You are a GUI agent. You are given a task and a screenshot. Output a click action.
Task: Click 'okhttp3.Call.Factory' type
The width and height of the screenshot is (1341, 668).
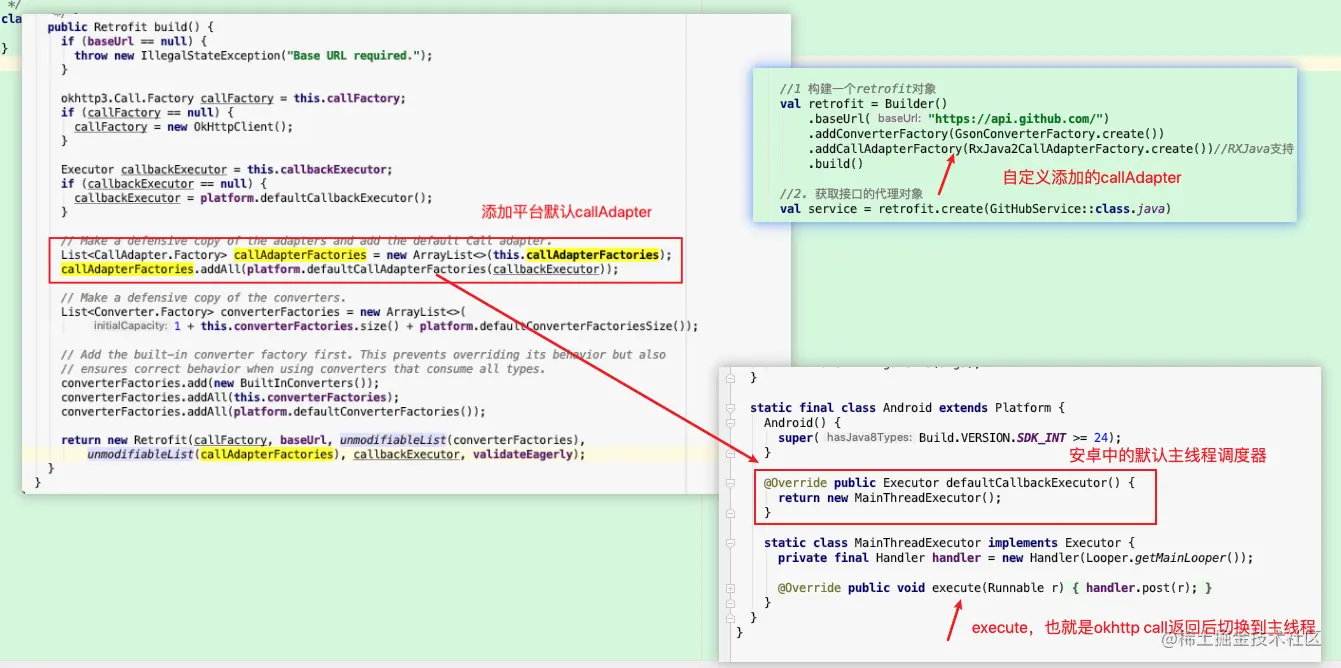[x=127, y=98]
